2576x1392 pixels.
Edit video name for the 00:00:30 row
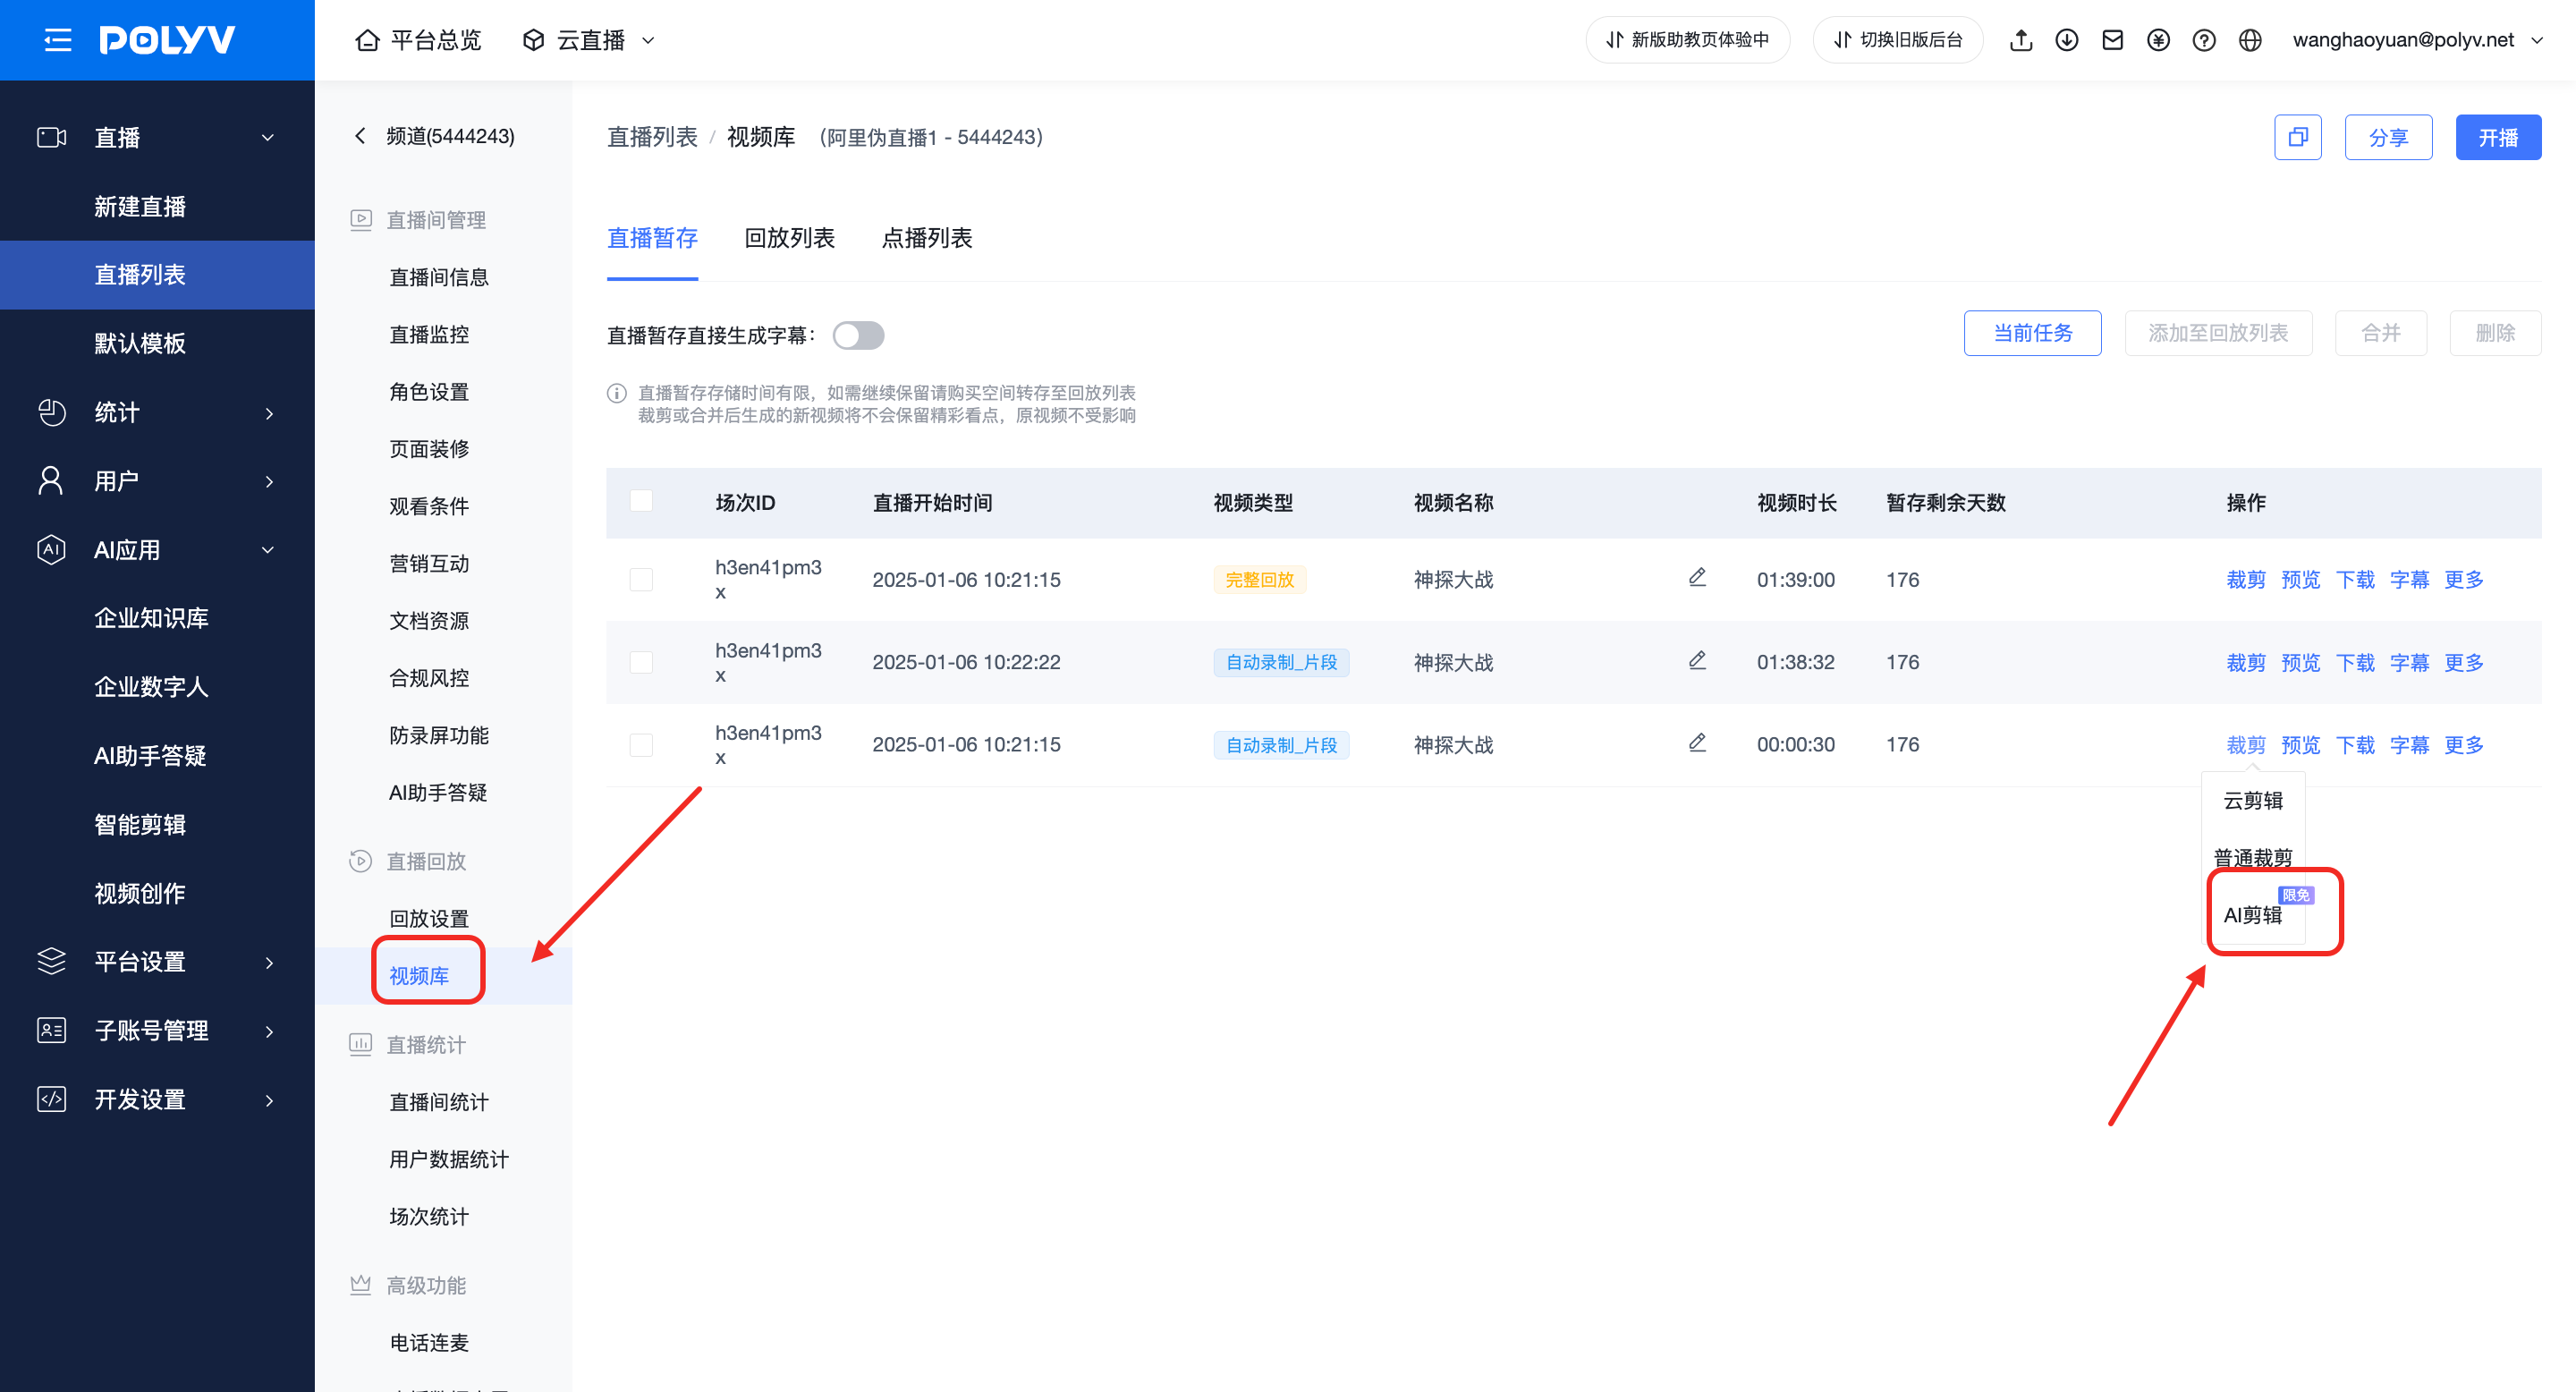click(1697, 743)
